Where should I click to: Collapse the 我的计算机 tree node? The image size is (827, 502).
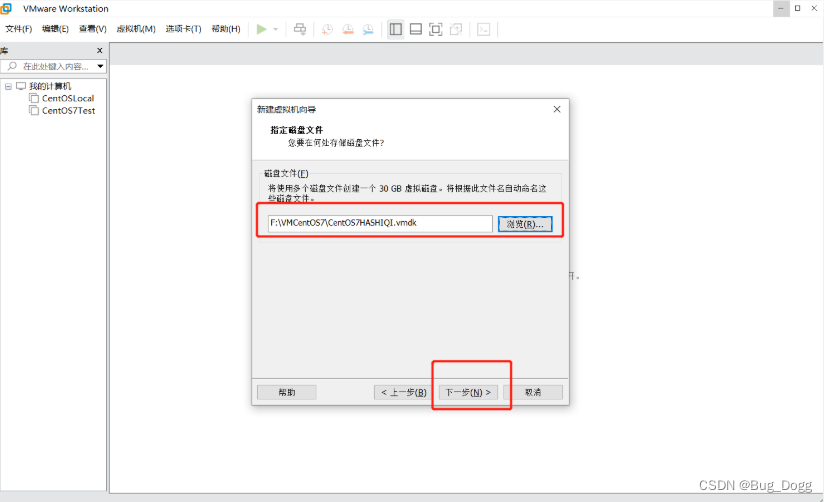8,86
